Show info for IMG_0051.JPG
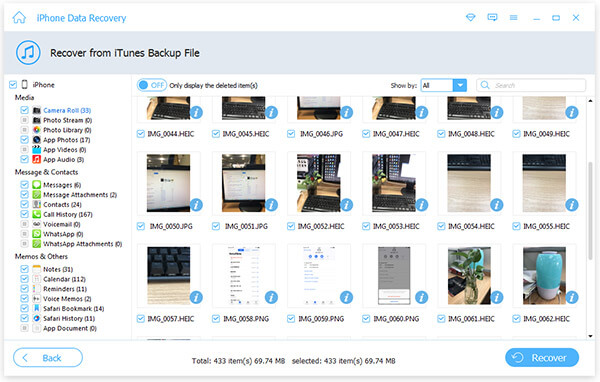The height and width of the screenshot is (382, 600). tap(271, 205)
